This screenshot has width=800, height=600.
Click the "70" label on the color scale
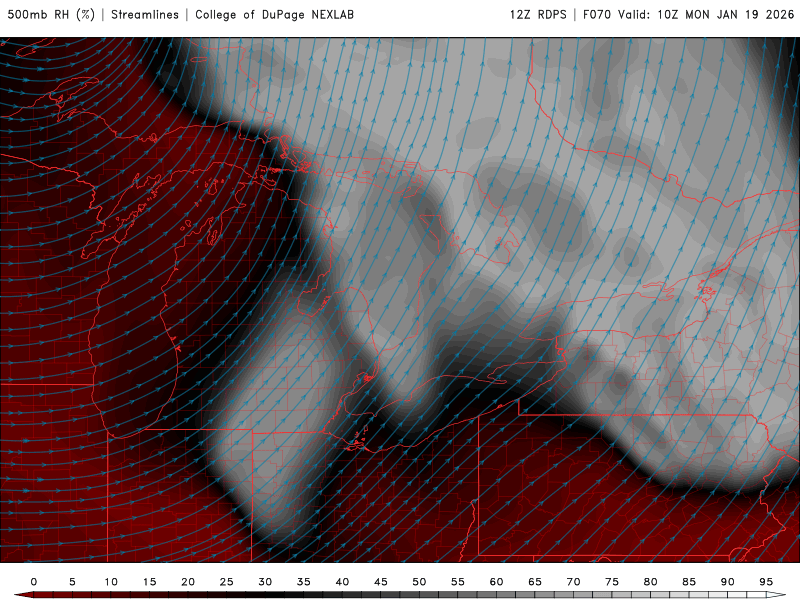573,582
